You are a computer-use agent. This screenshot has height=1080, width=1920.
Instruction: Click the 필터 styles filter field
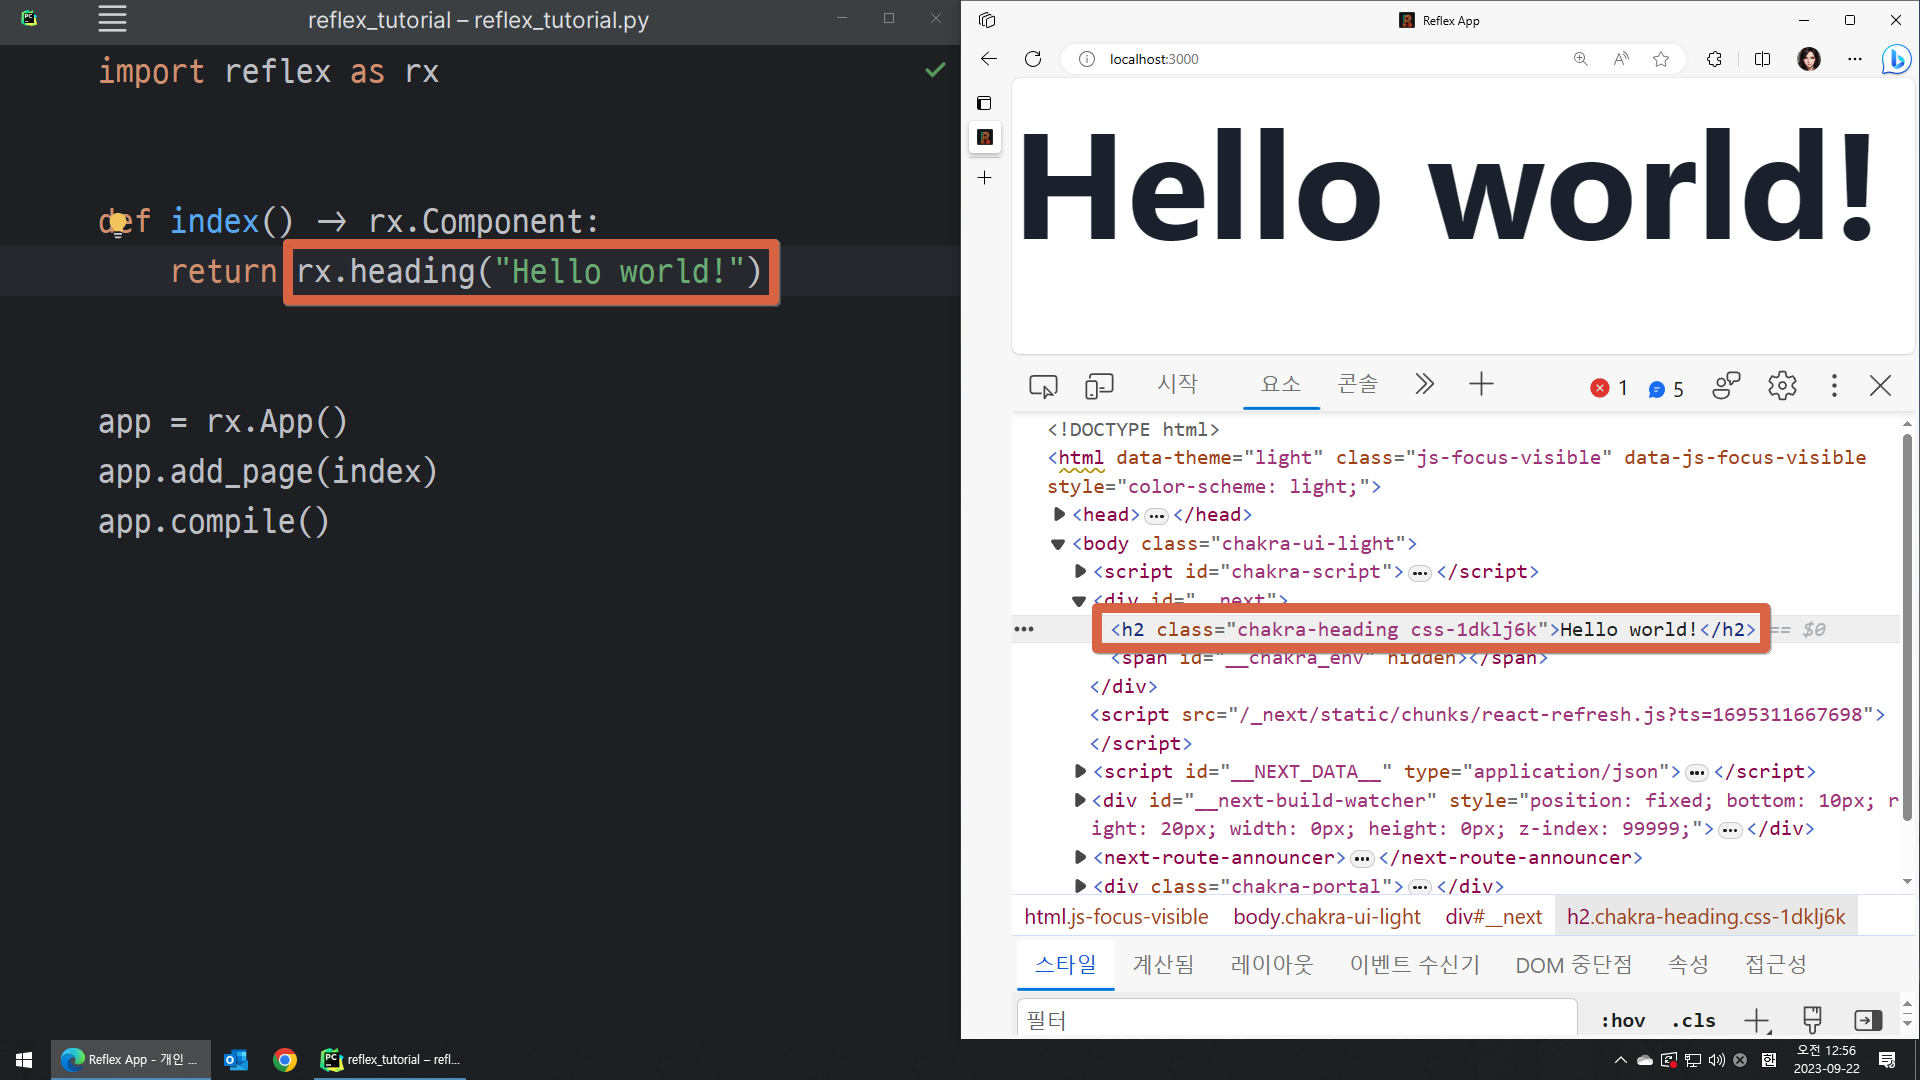pyautogui.click(x=1296, y=1020)
